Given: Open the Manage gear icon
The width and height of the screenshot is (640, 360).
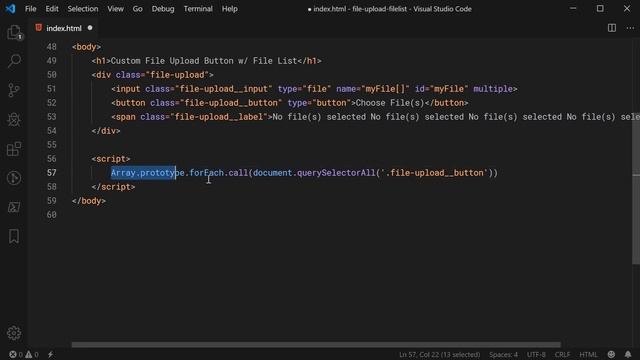Looking at the screenshot, I should tap(14, 333).
